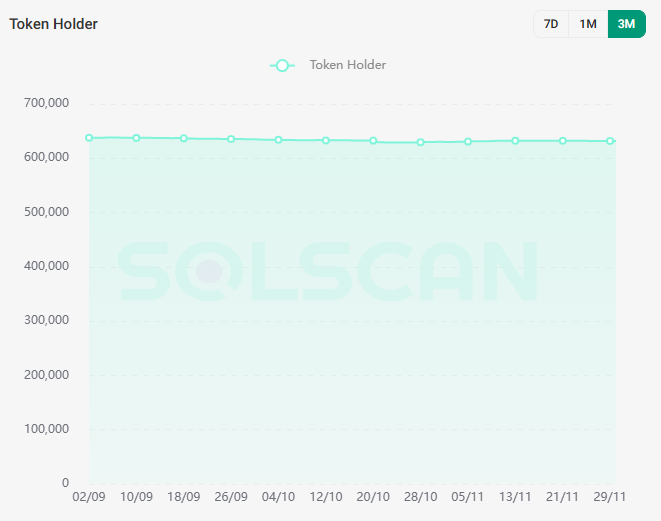Click the 700,000 y-axis label
661x521 pixels.
(x=44, y=103)
